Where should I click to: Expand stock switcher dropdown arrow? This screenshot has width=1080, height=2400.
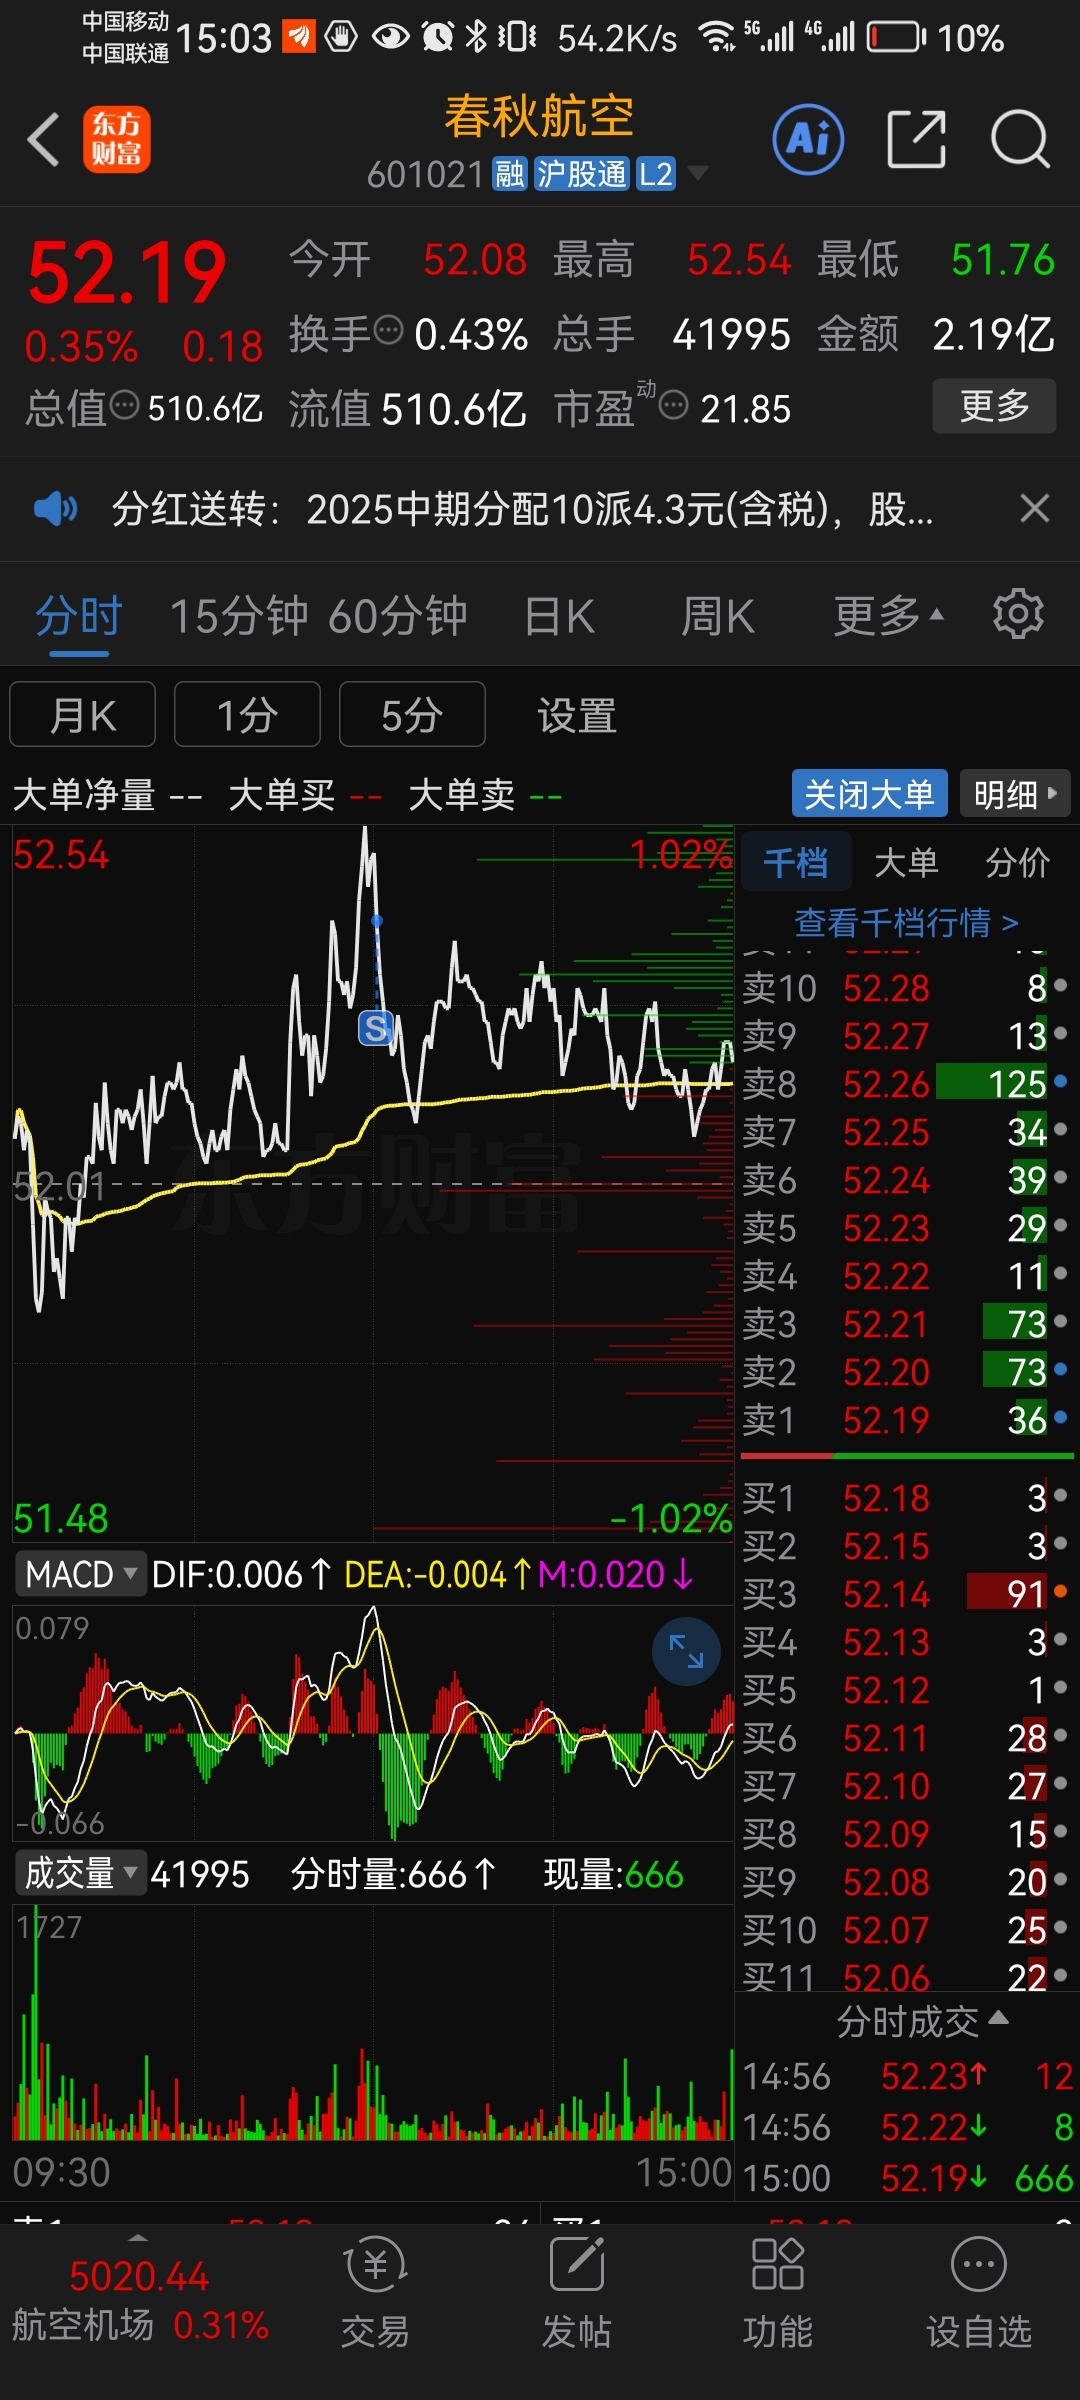(x=698, y=173)
